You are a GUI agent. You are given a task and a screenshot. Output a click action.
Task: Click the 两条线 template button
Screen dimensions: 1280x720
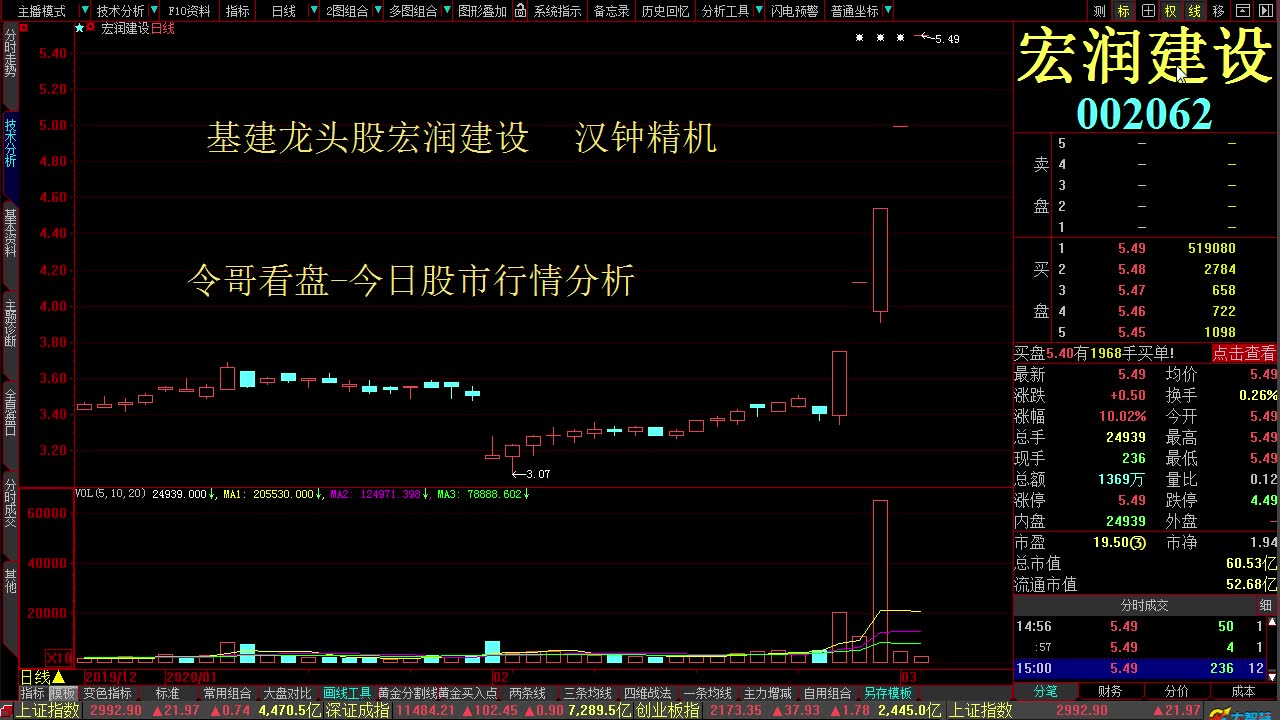click(527, 693)
